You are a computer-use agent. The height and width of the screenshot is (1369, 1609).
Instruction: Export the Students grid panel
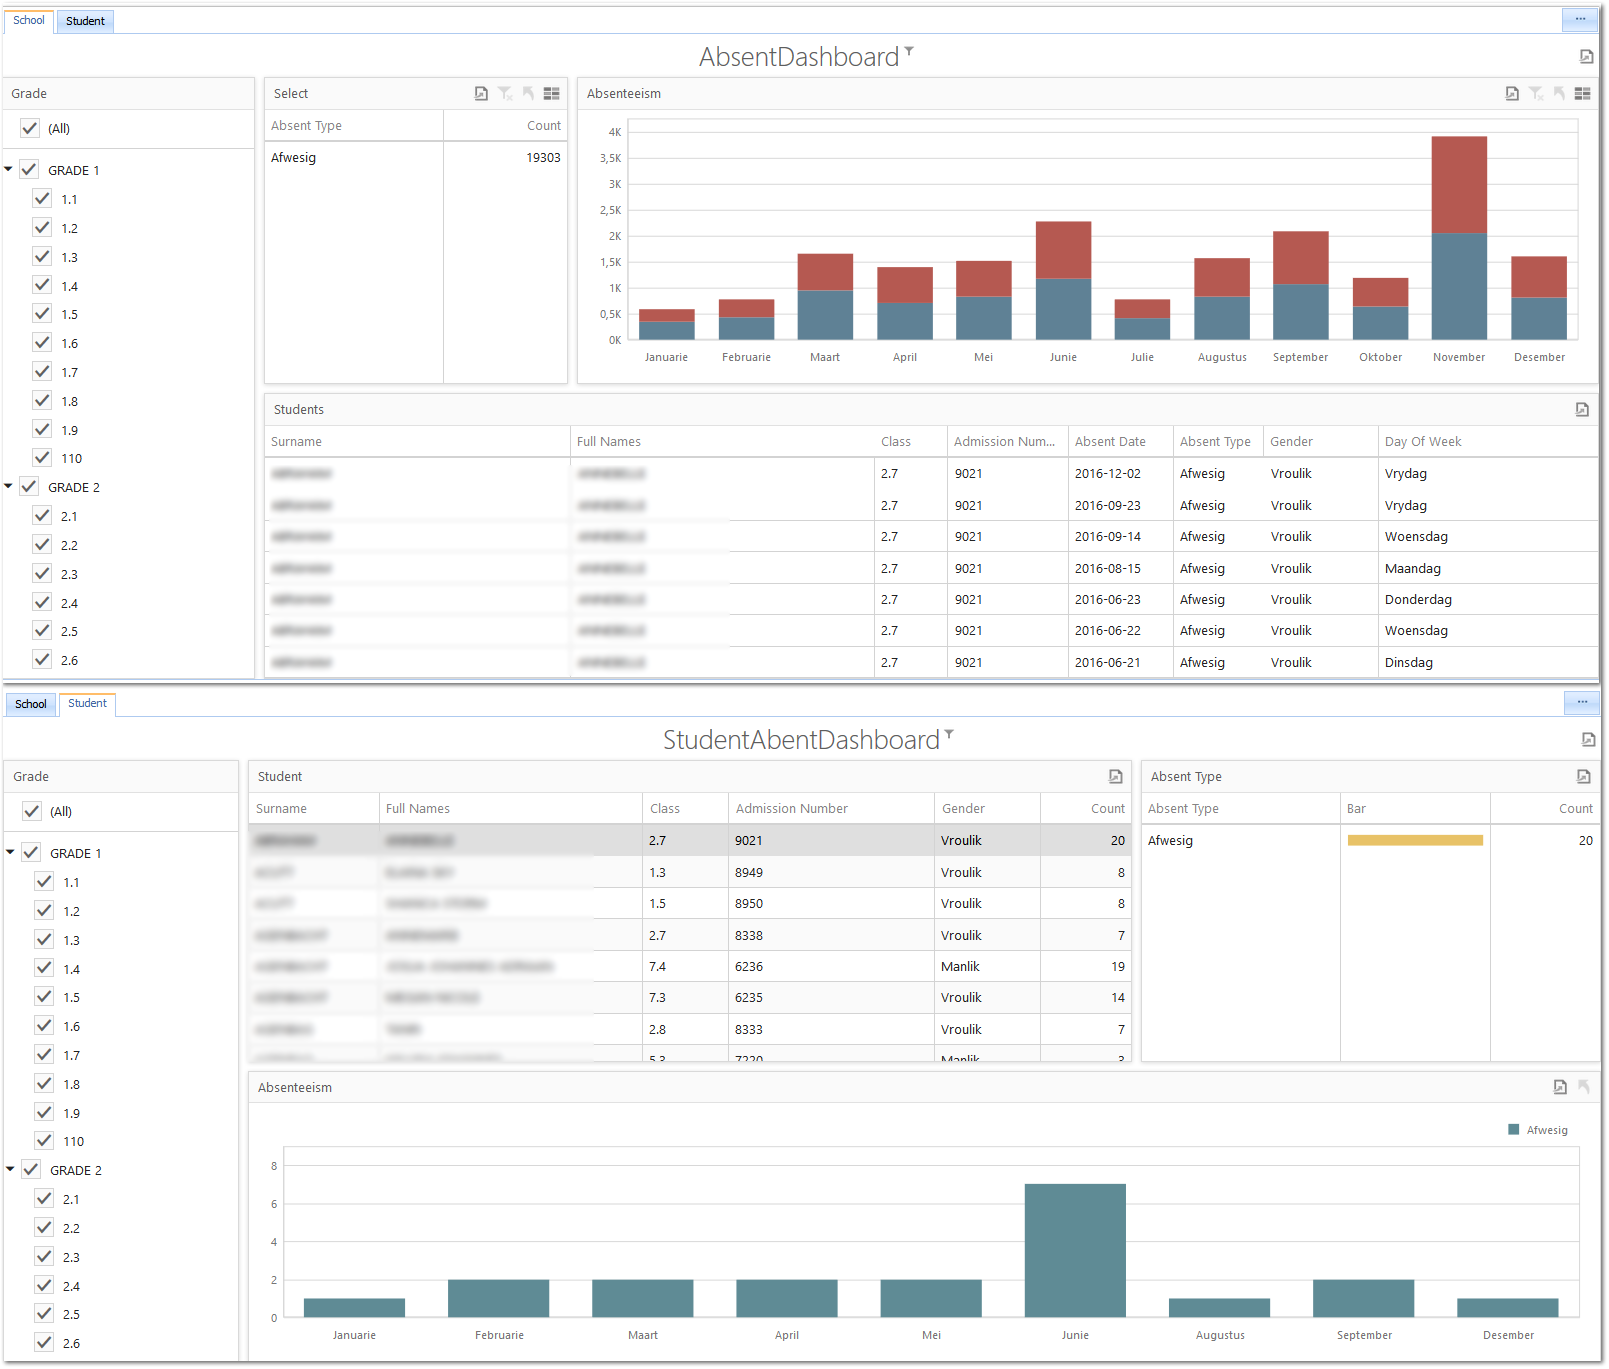click(1582, 409)
